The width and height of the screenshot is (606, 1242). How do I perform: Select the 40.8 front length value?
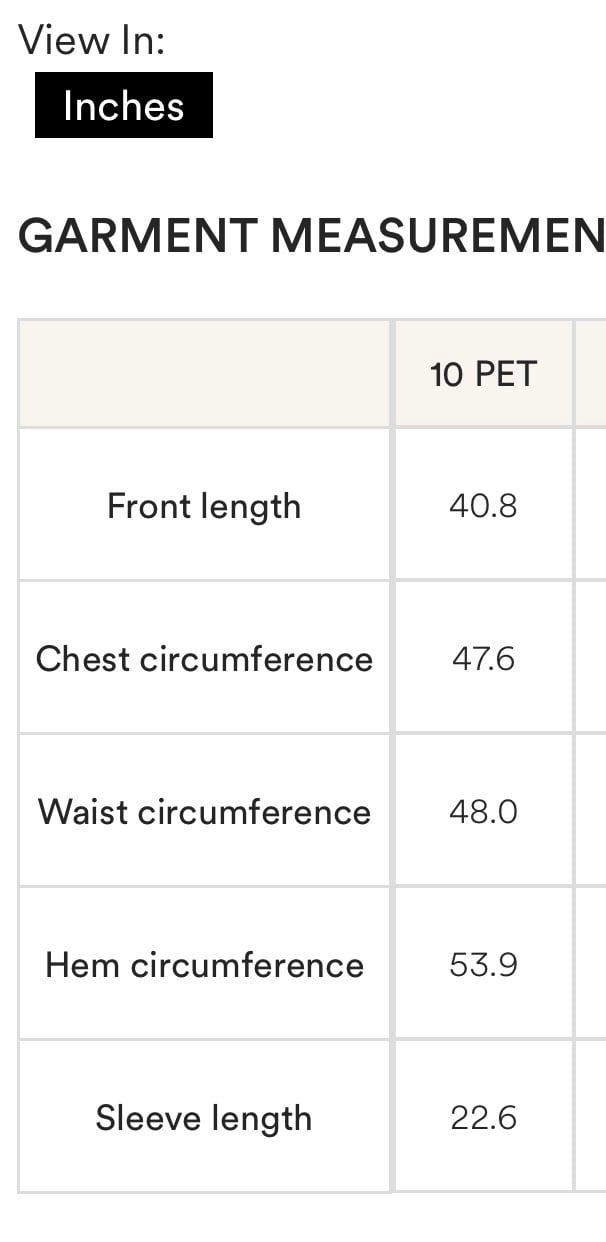coord(483,506)
